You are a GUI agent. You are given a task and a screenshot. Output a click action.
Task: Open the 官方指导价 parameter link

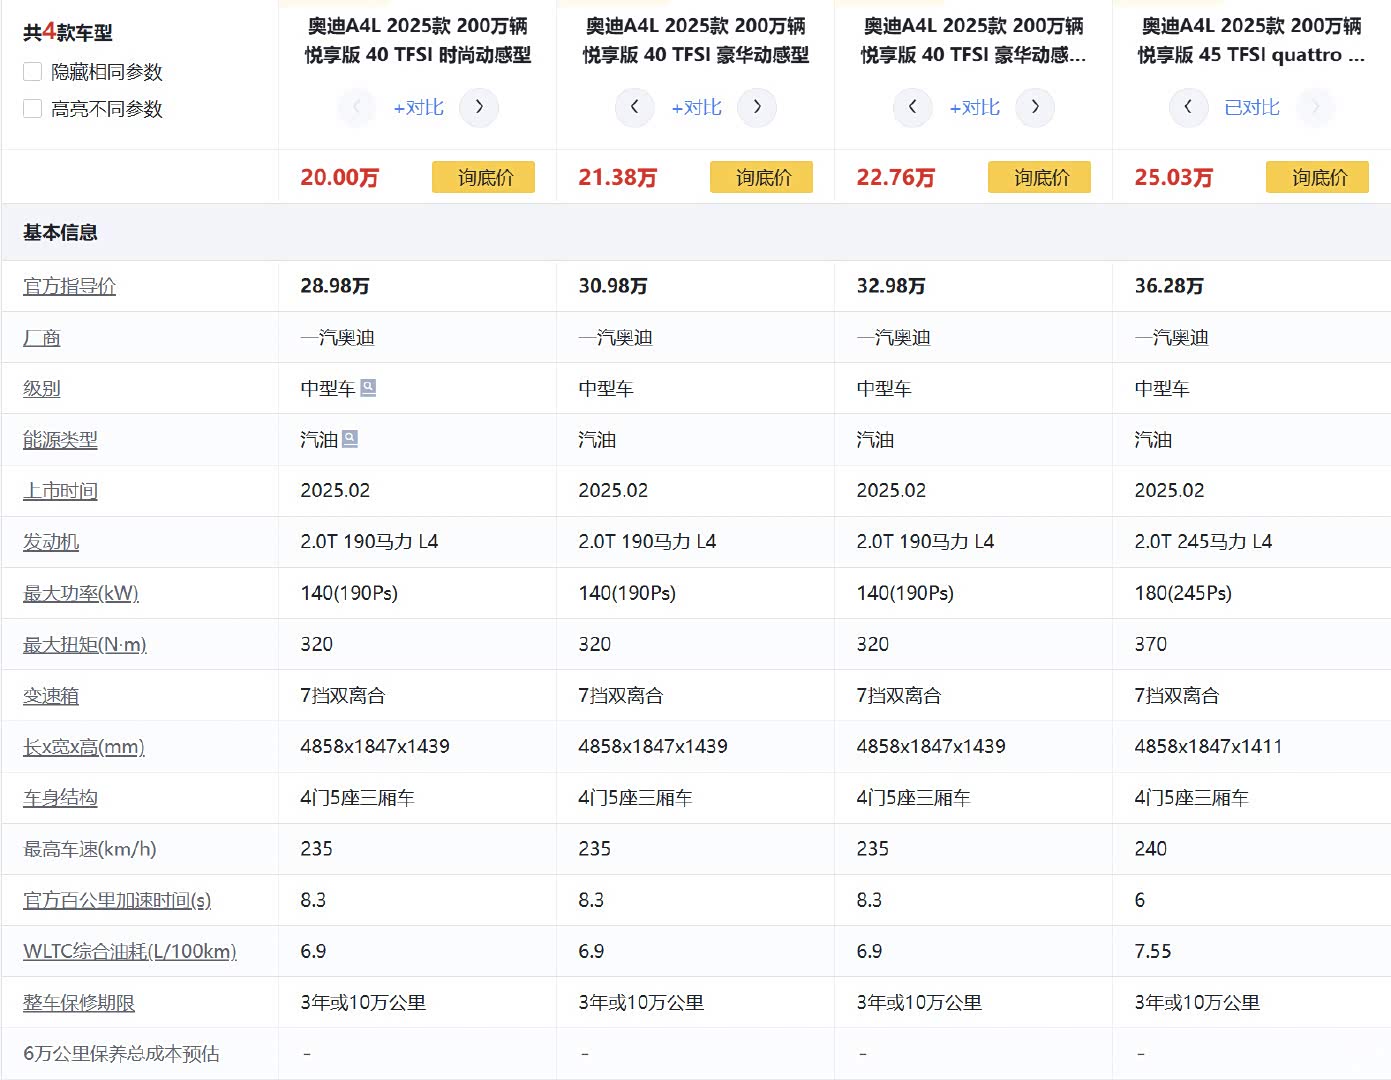(69, 286)
